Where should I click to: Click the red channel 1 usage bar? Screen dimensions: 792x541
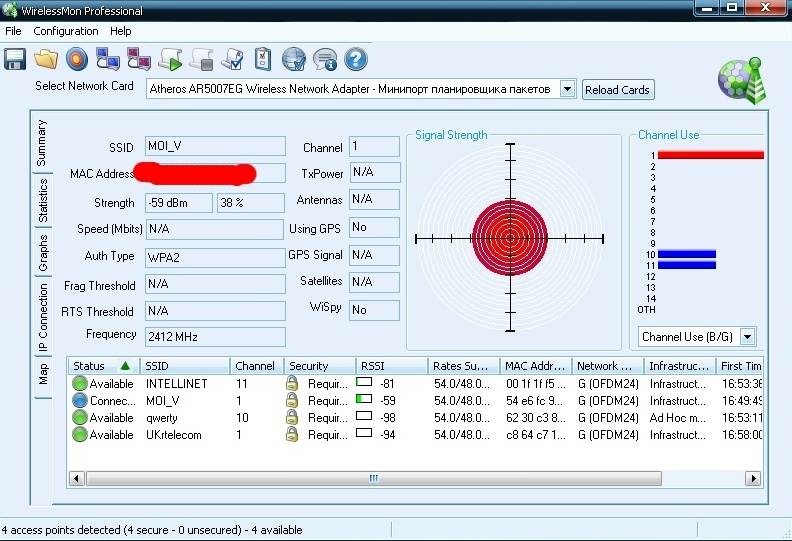(x=710, y=155)
